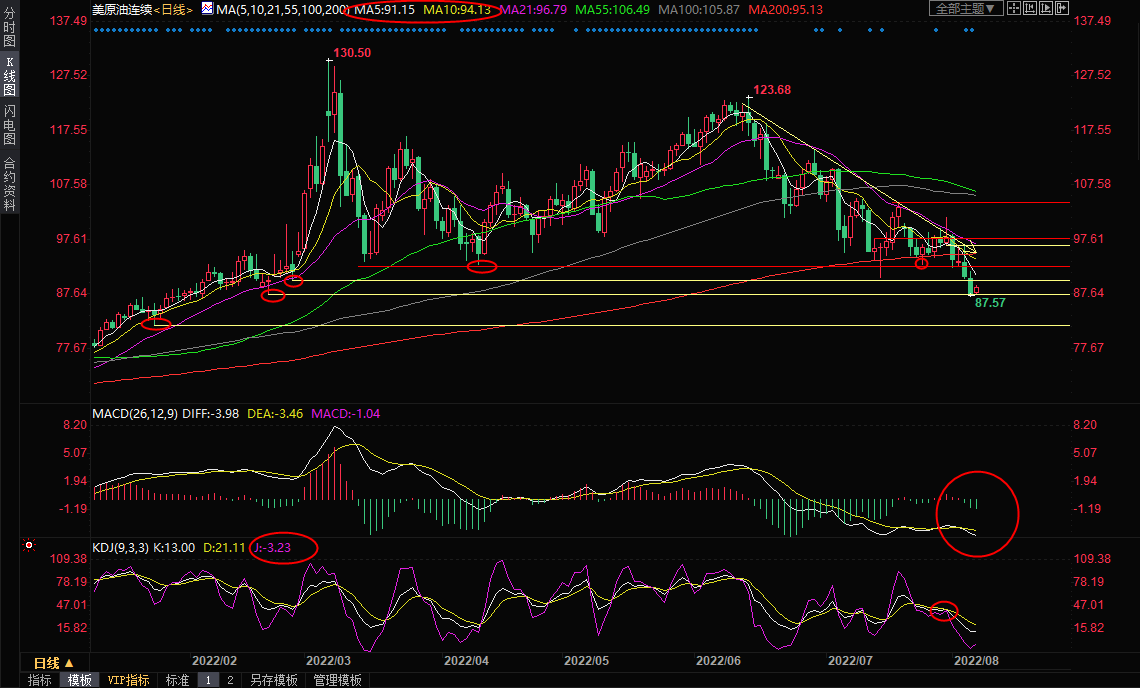Open the 闪电图 side tab
1140x688 pixels.
pos(9,125)
